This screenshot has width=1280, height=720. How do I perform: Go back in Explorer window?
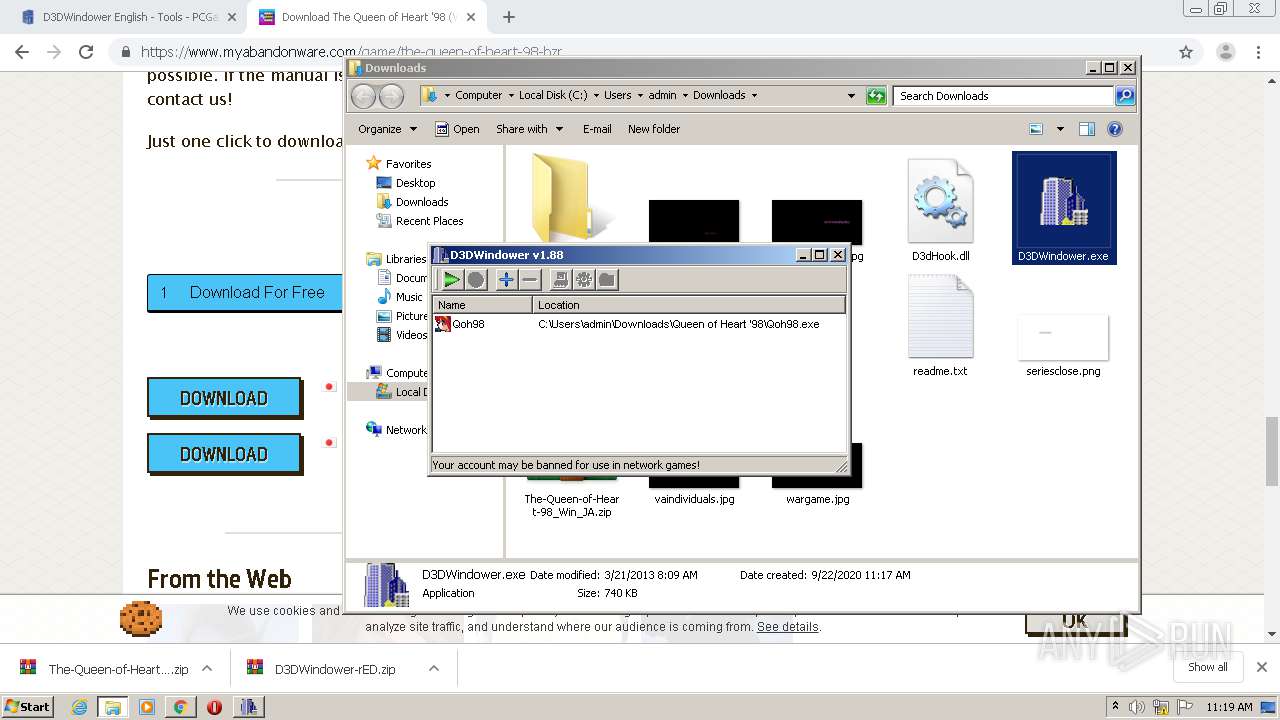(x=364, y=96)
